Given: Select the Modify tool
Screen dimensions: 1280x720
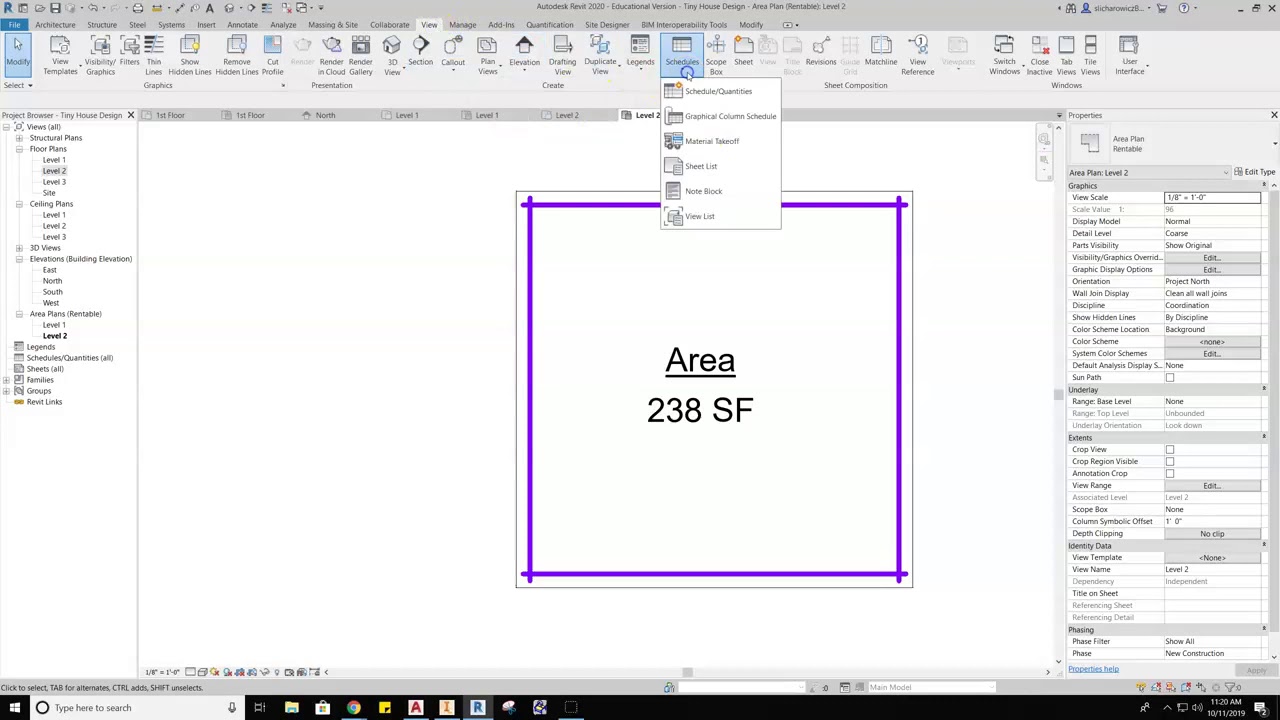Looking at the screenshot, I should coord(17,55).
